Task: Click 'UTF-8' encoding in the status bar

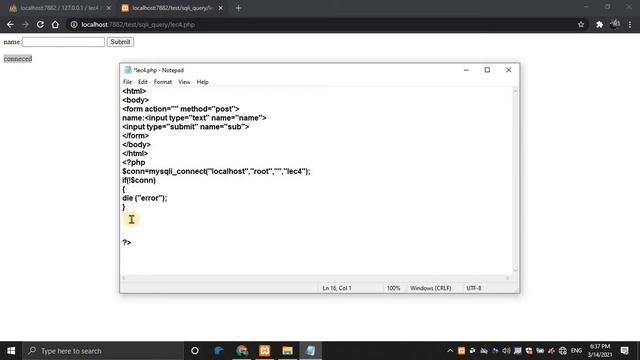Action: click(x=473, y=288)
